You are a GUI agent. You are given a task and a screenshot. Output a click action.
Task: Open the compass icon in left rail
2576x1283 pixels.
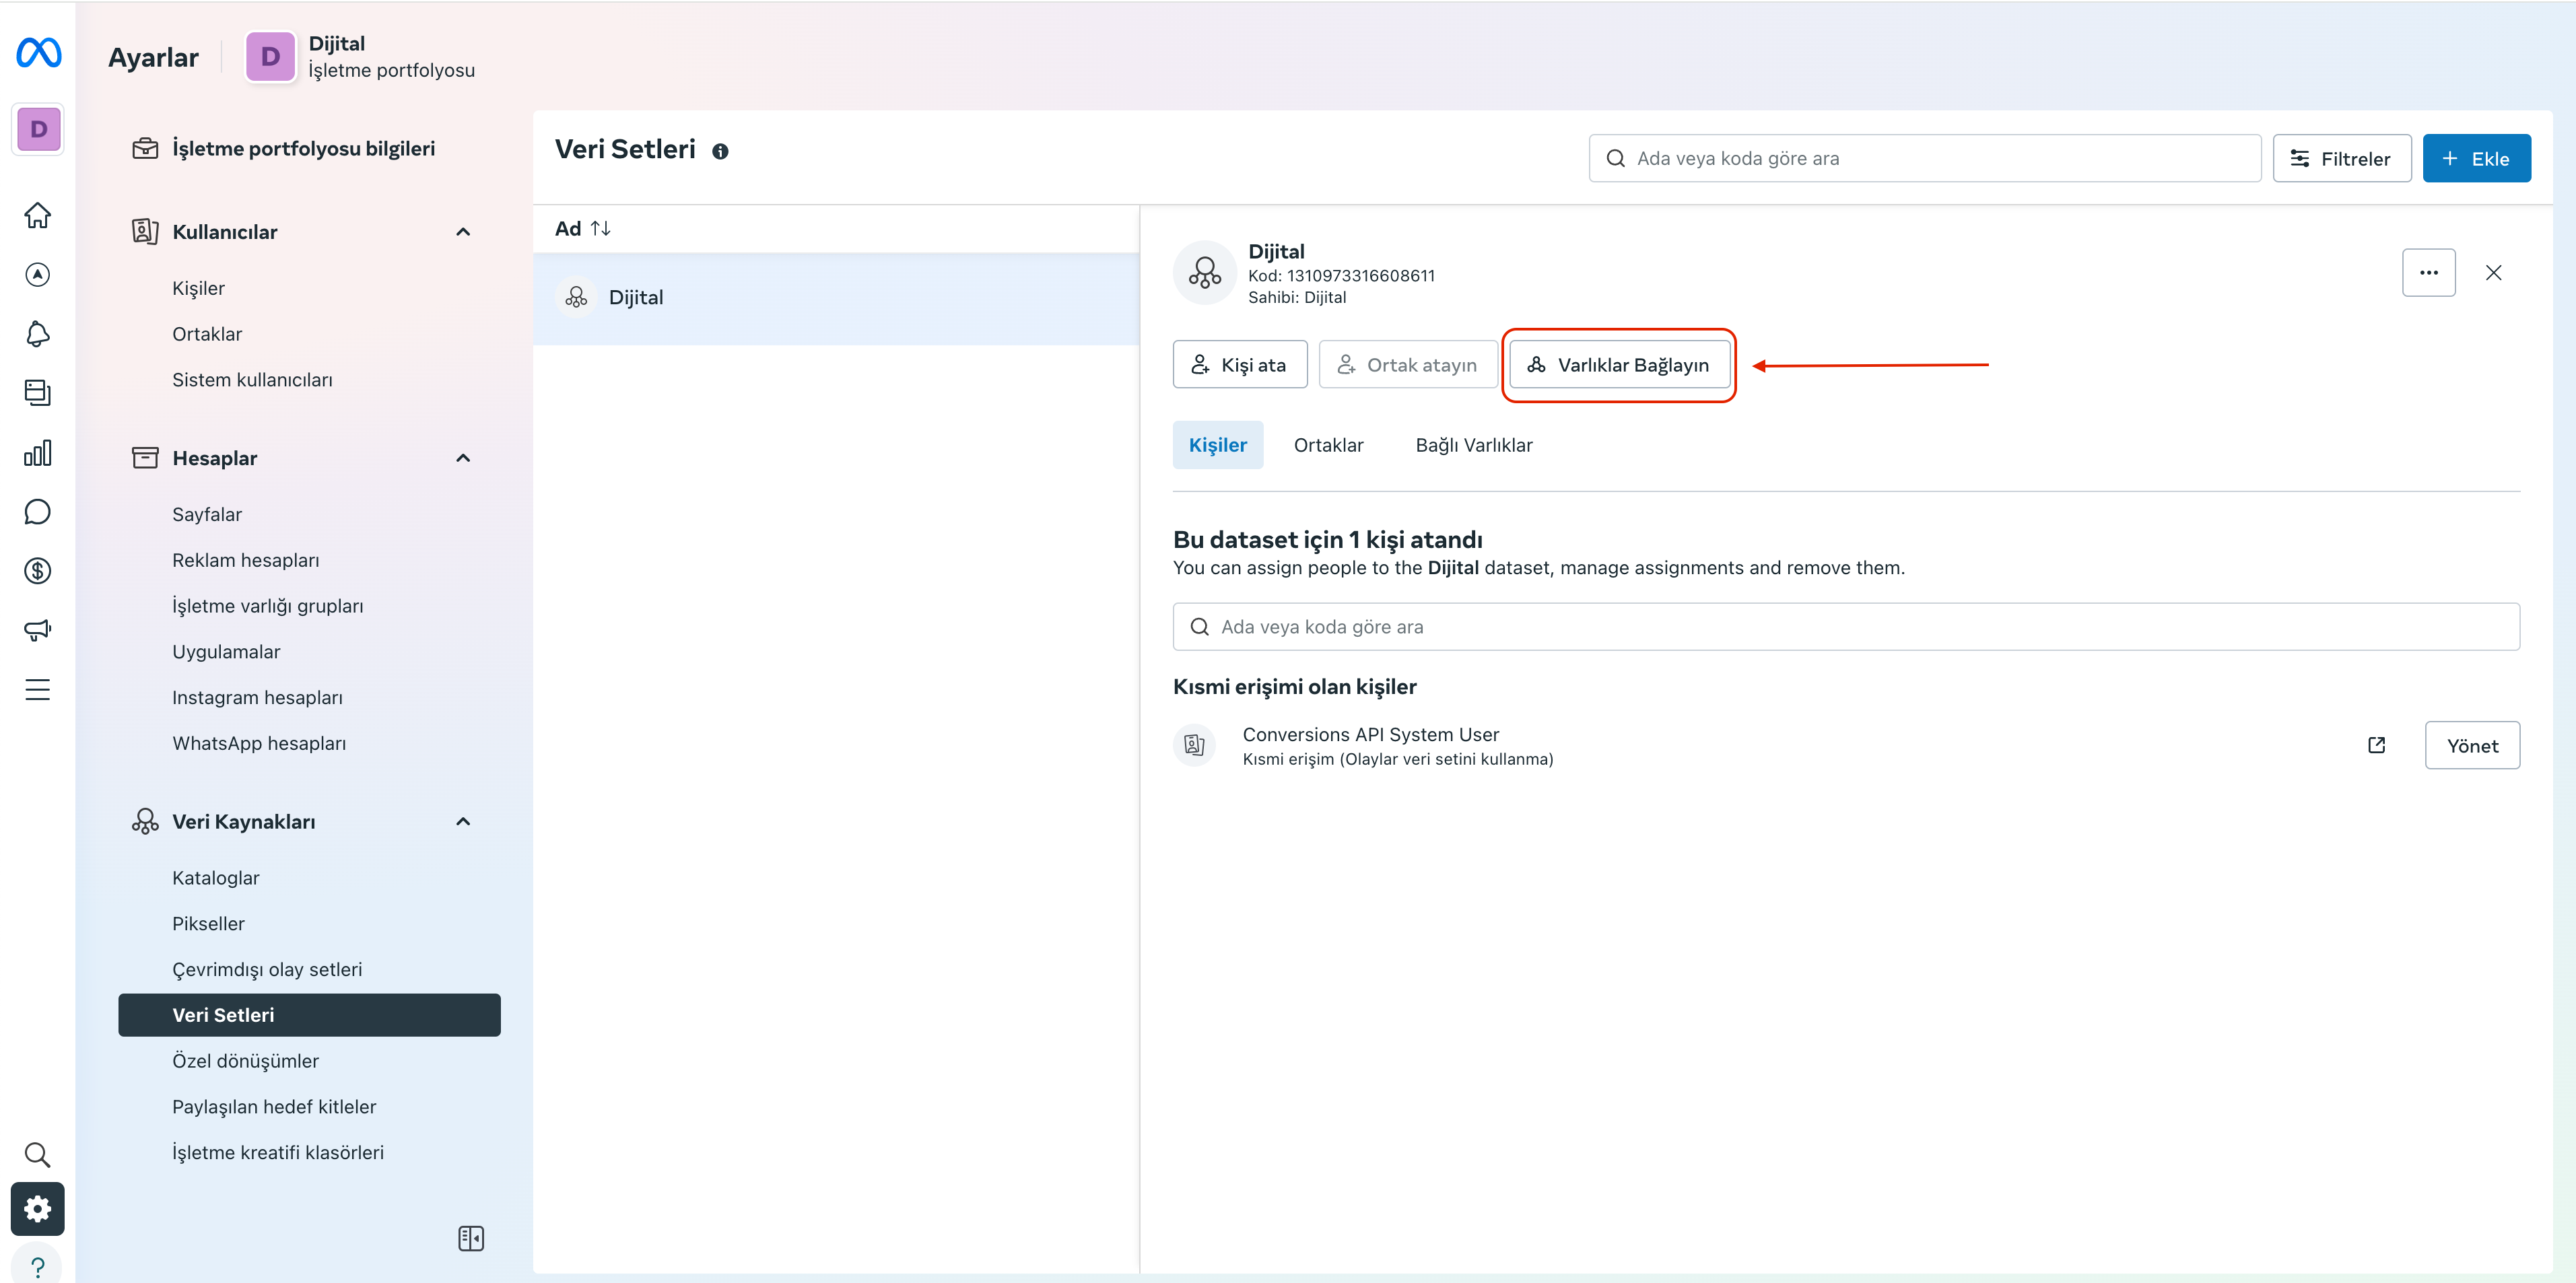click(x=38, y=274)
